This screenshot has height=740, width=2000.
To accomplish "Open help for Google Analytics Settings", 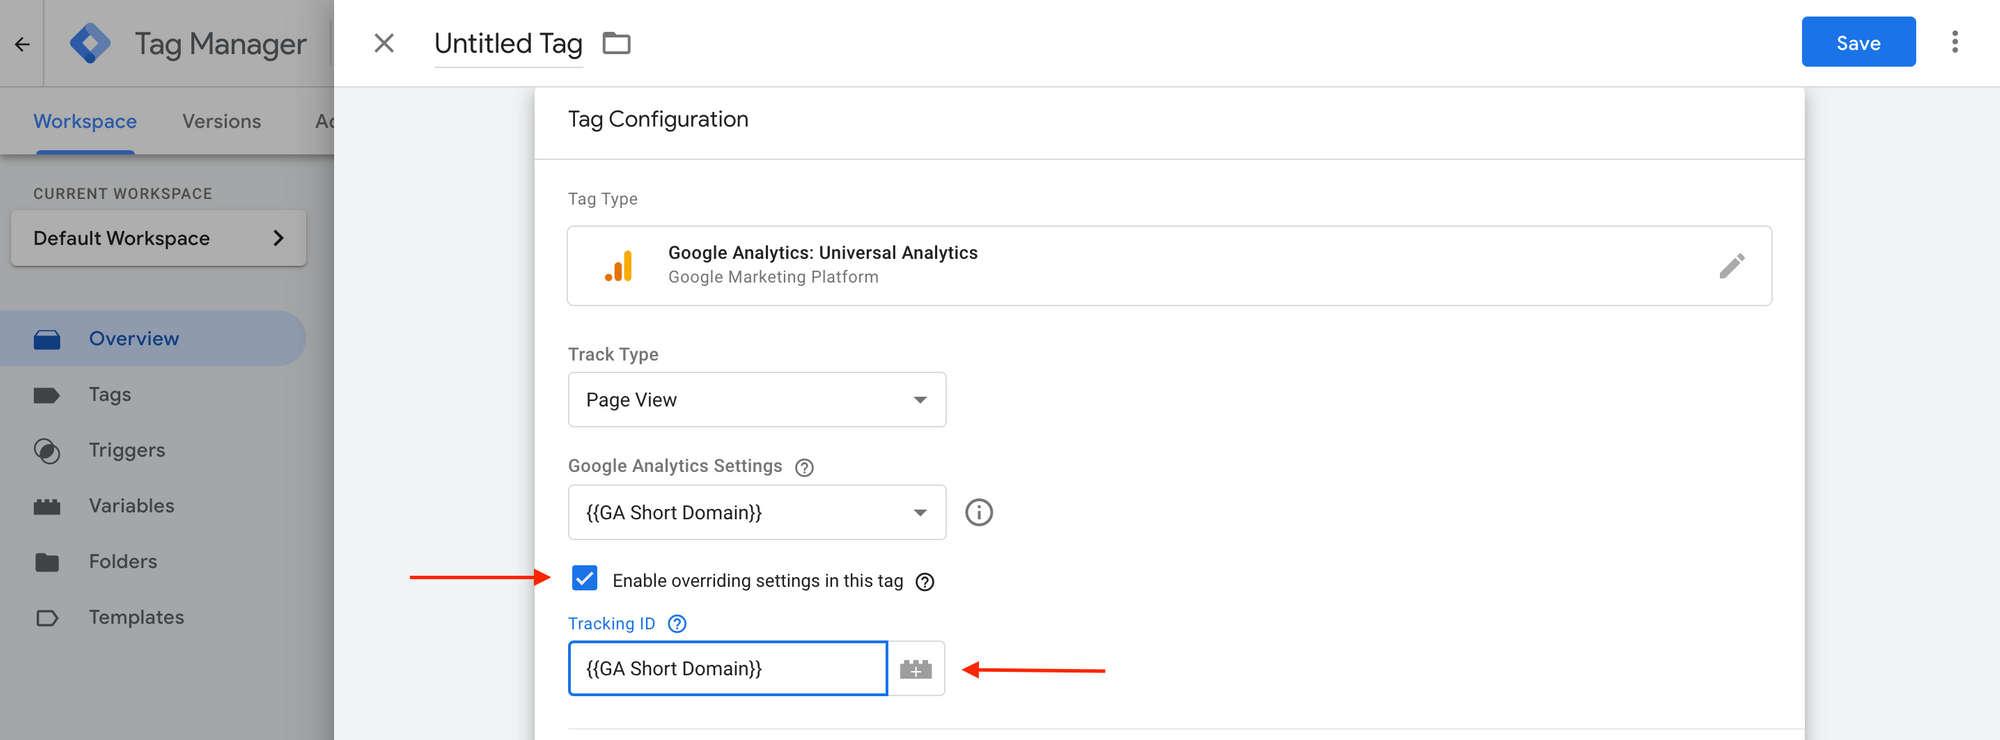I will click(804, 467).
